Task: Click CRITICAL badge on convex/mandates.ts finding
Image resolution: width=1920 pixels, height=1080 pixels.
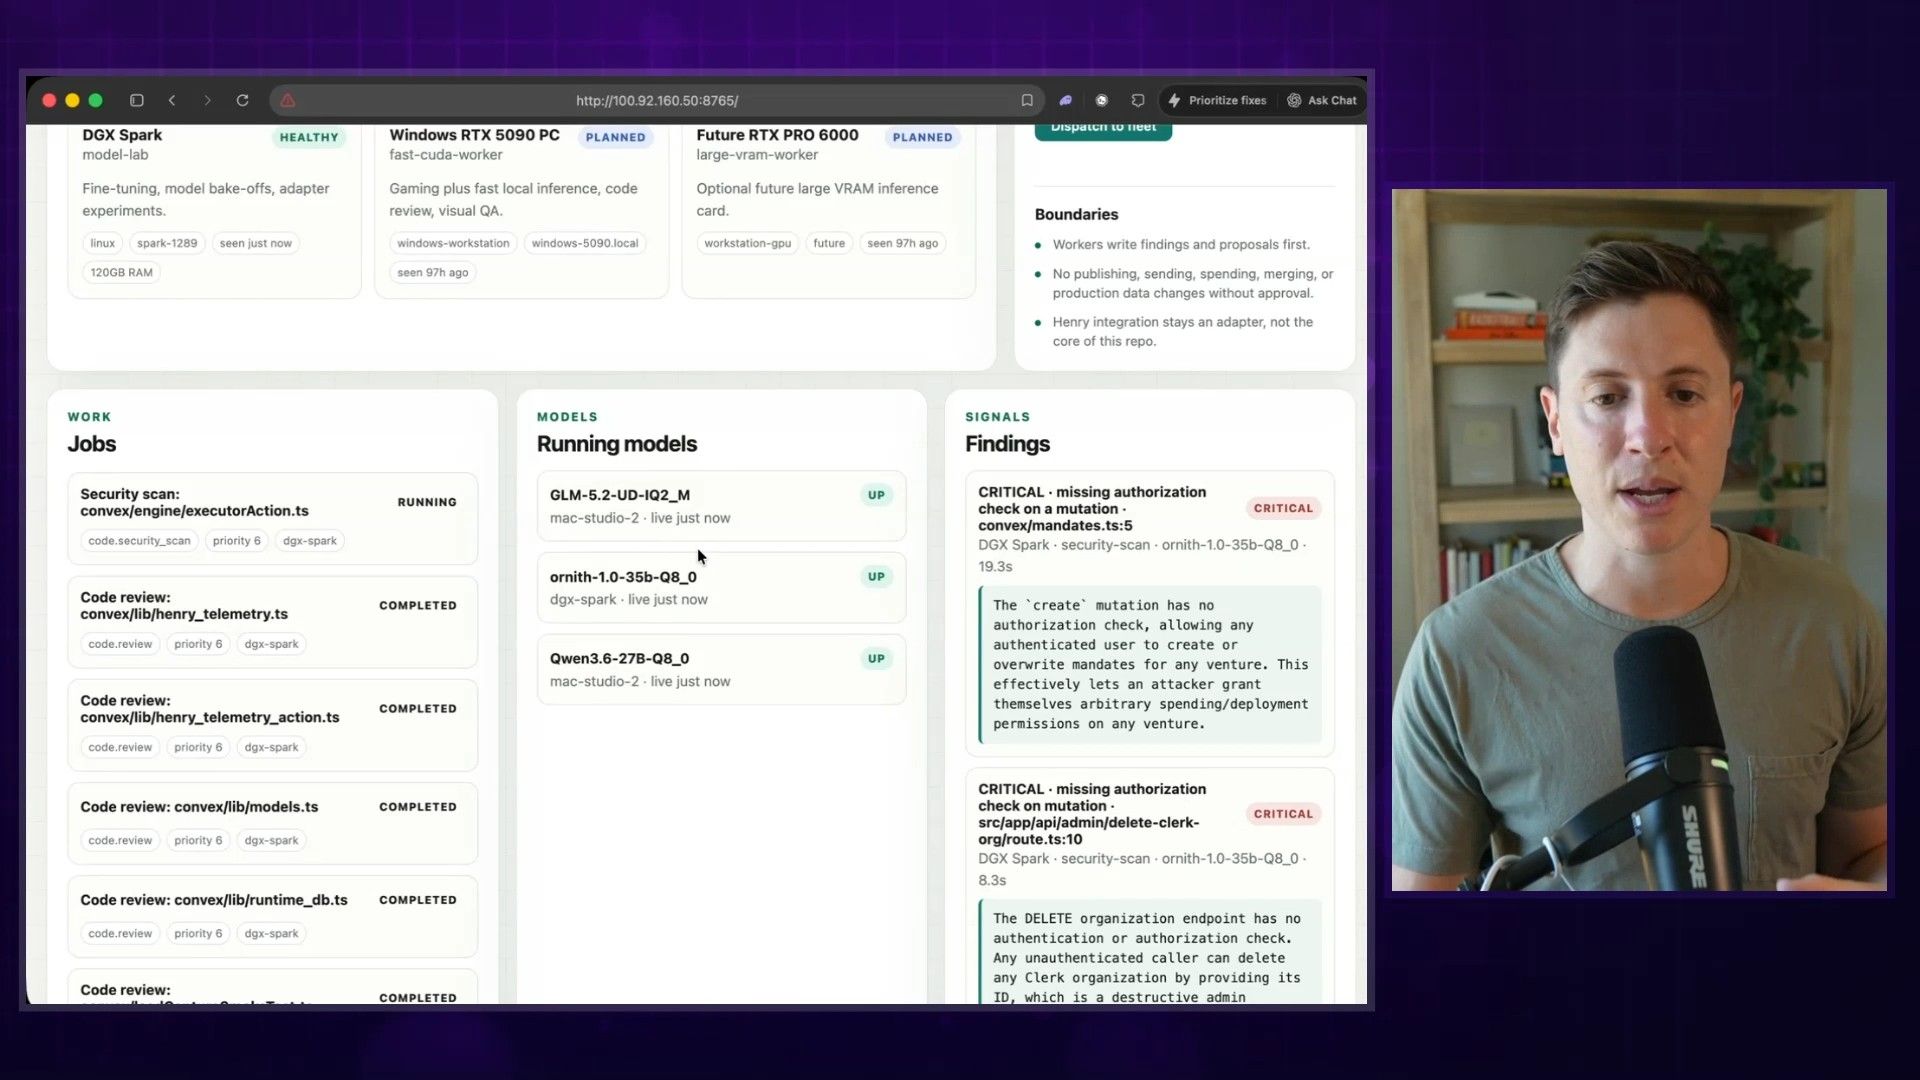Action: [x=1283, y=508]
